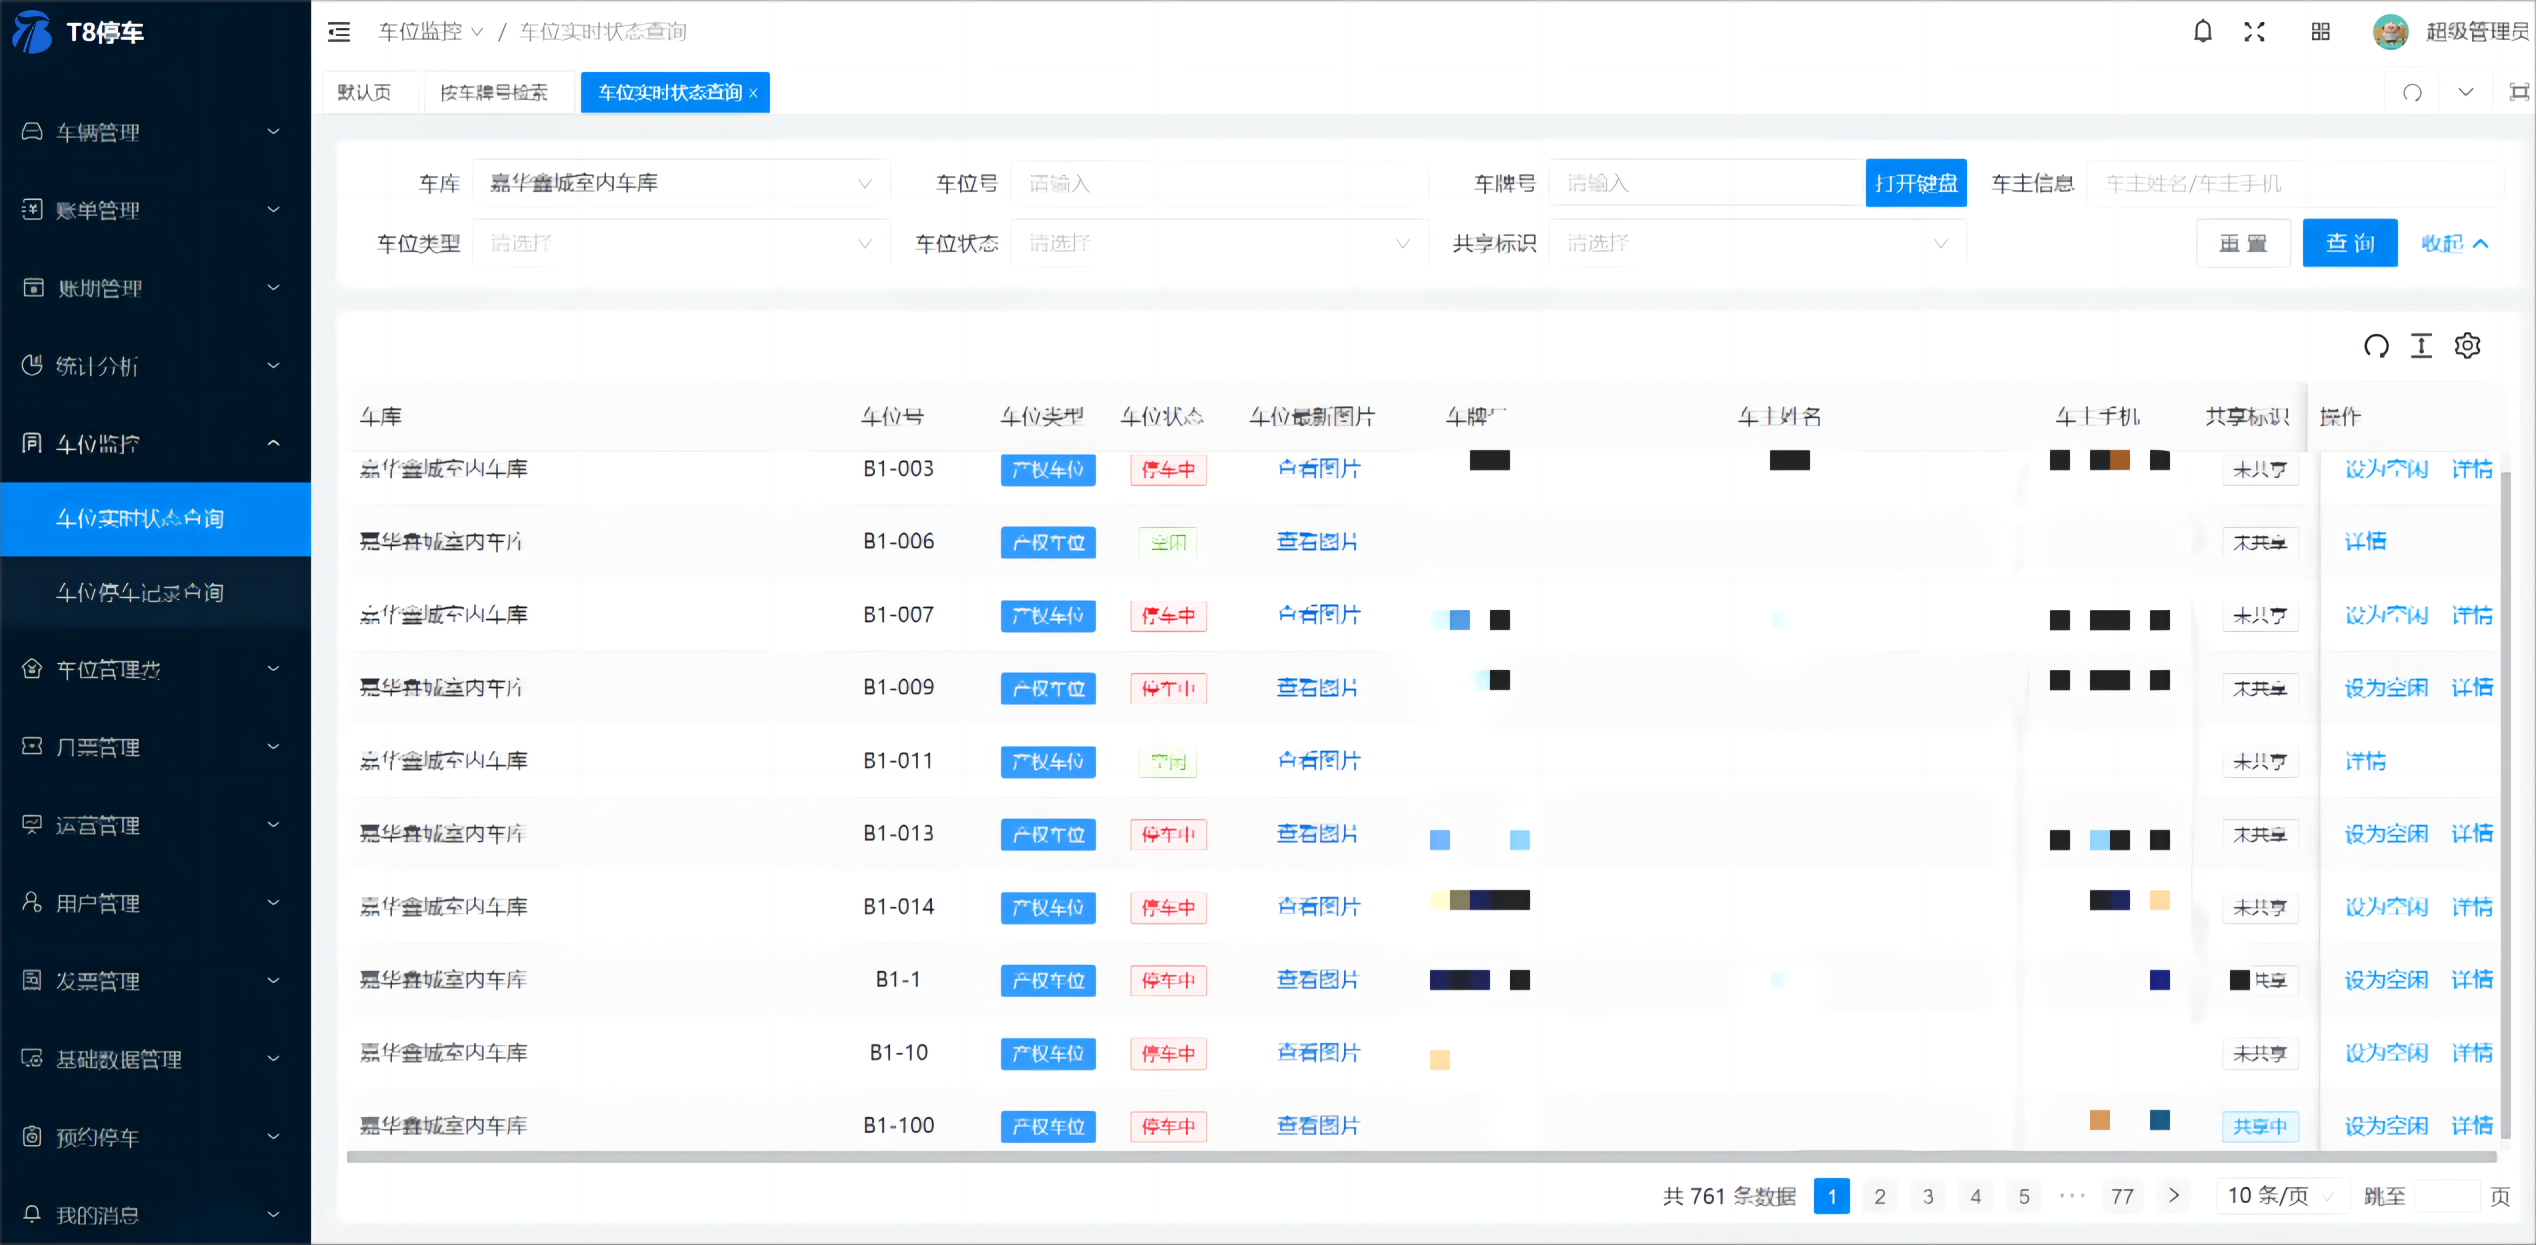This screenshot has width=2536, height=1245.
Task: Open table column settings gear icon
Action: point(2467,346)
